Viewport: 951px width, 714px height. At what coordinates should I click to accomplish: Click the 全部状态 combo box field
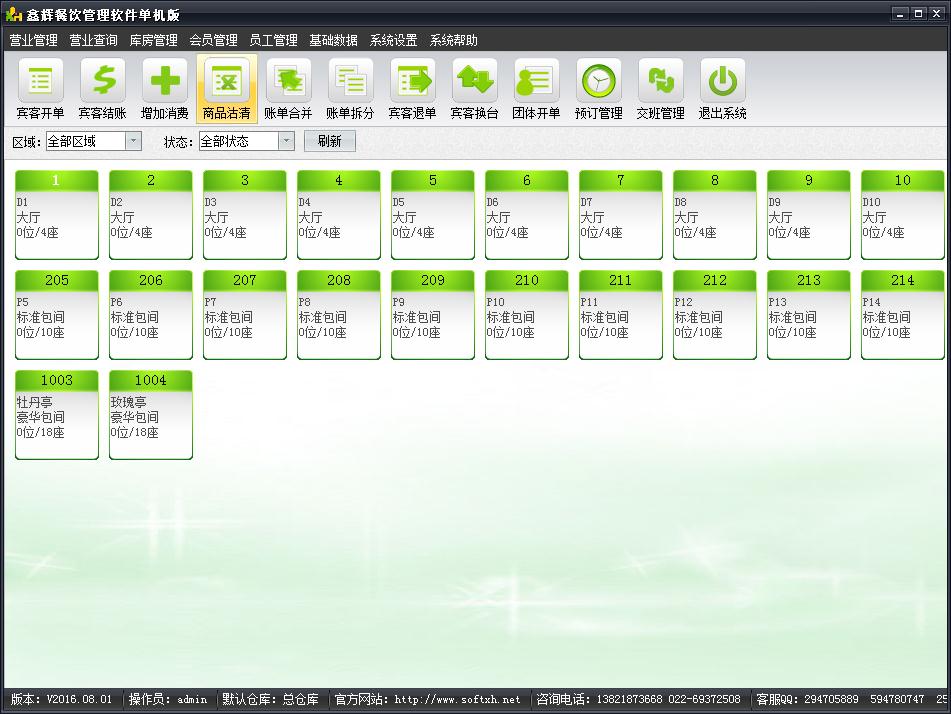247,141
